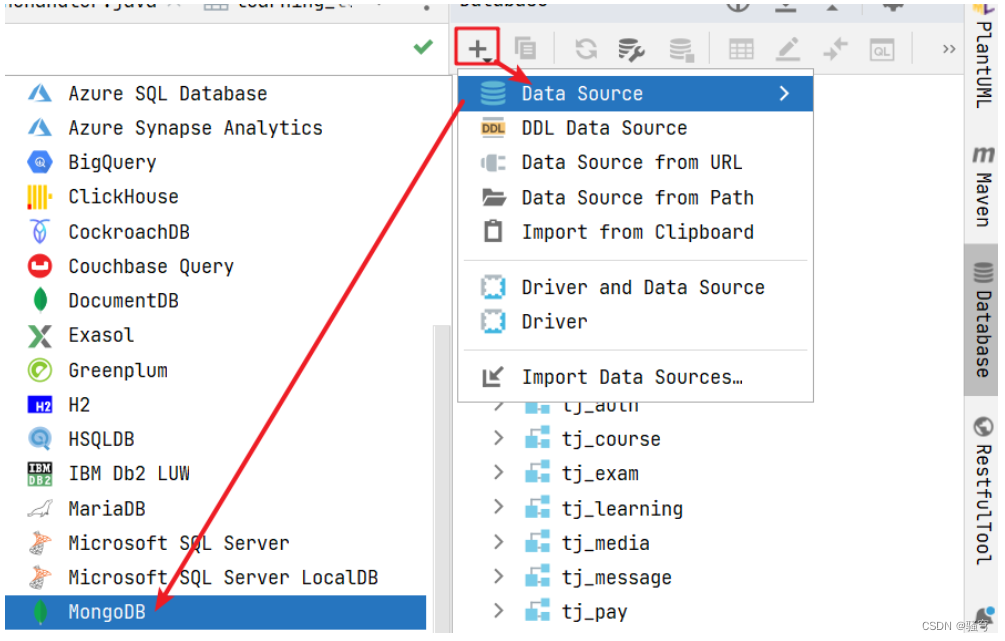Click the duplicate data source icon

(x=526, y=49)
